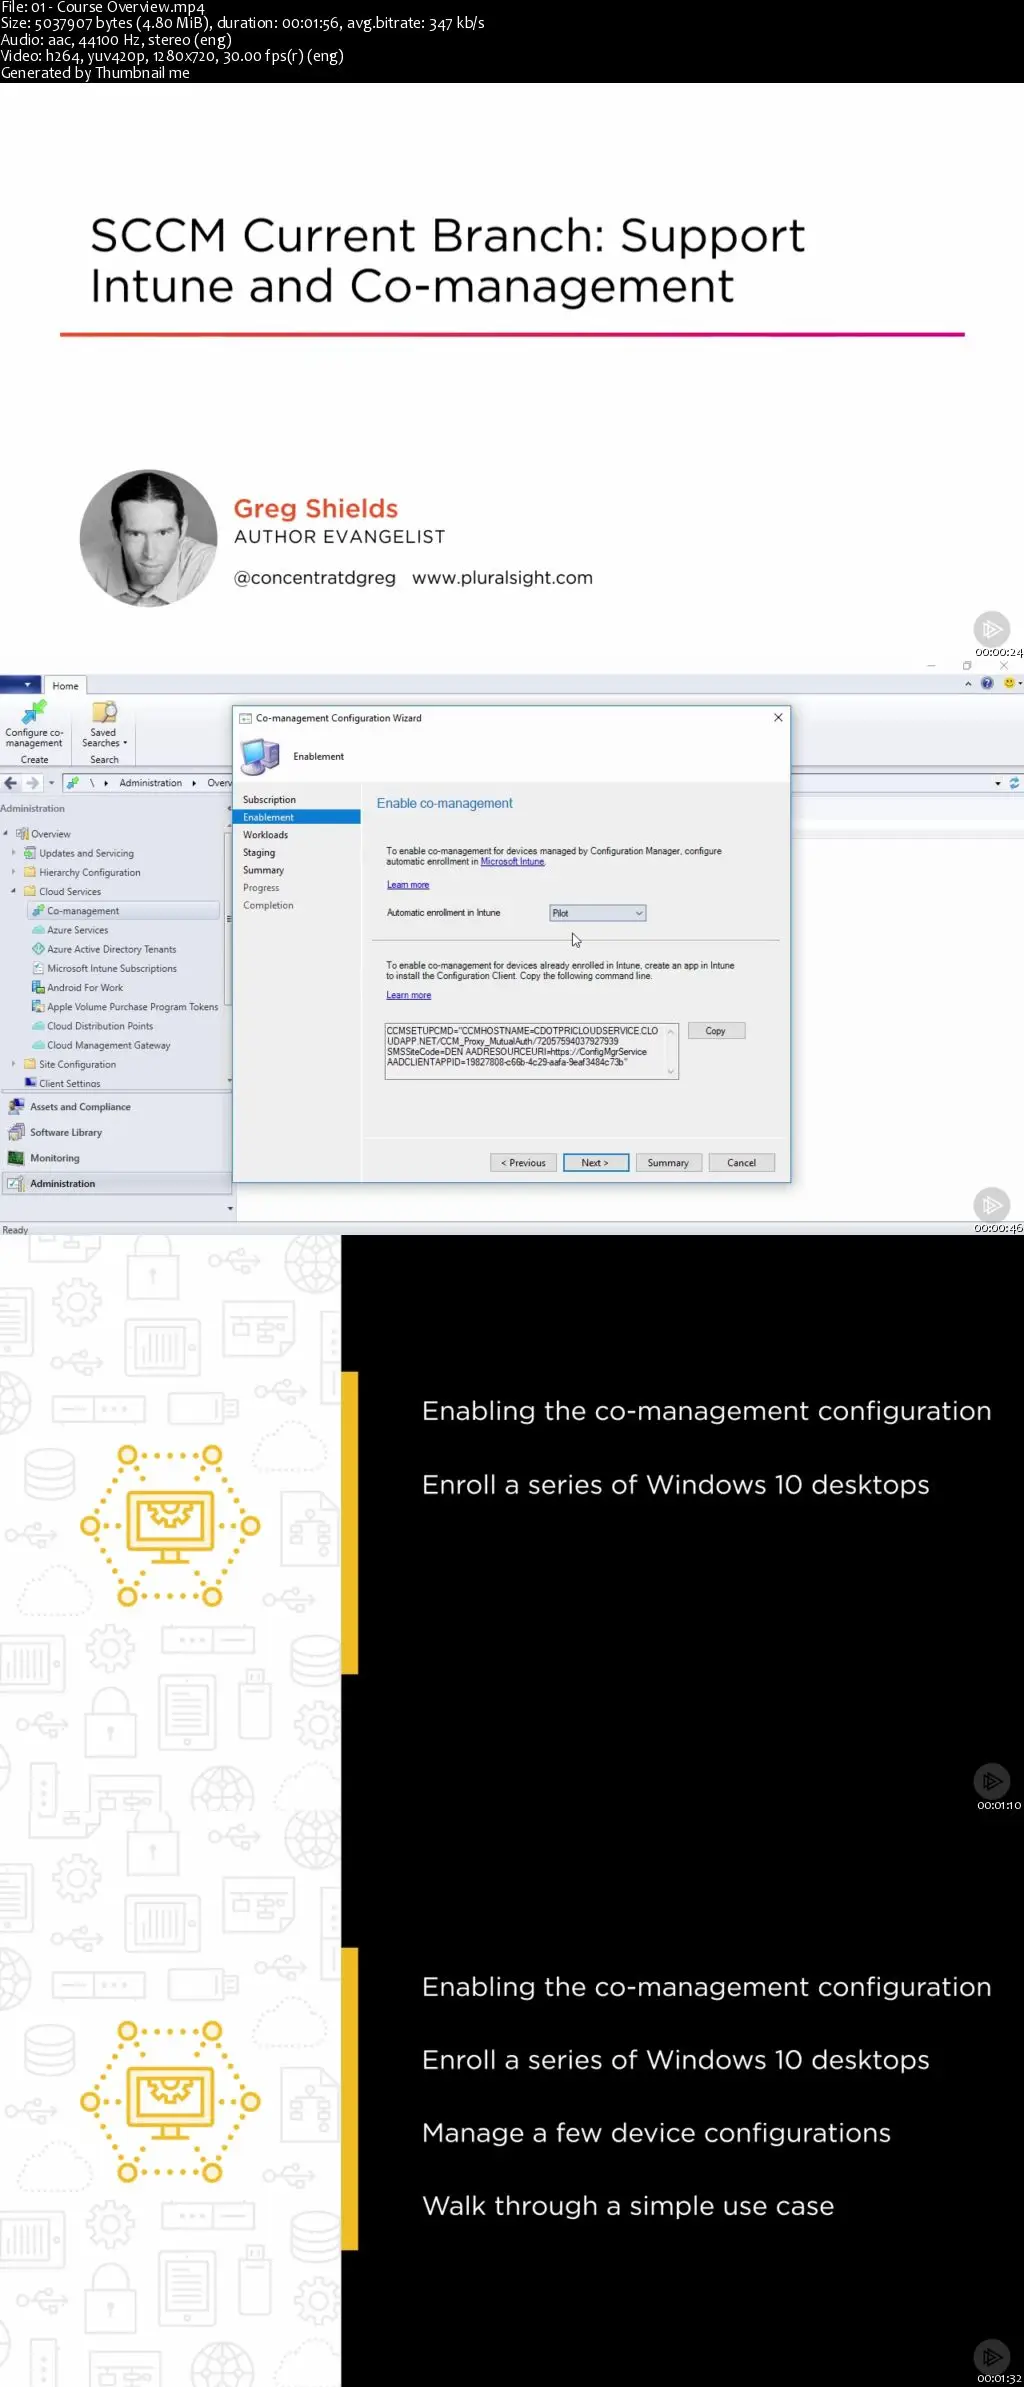Click Learn more above the command line box

[x=409, y=995]
